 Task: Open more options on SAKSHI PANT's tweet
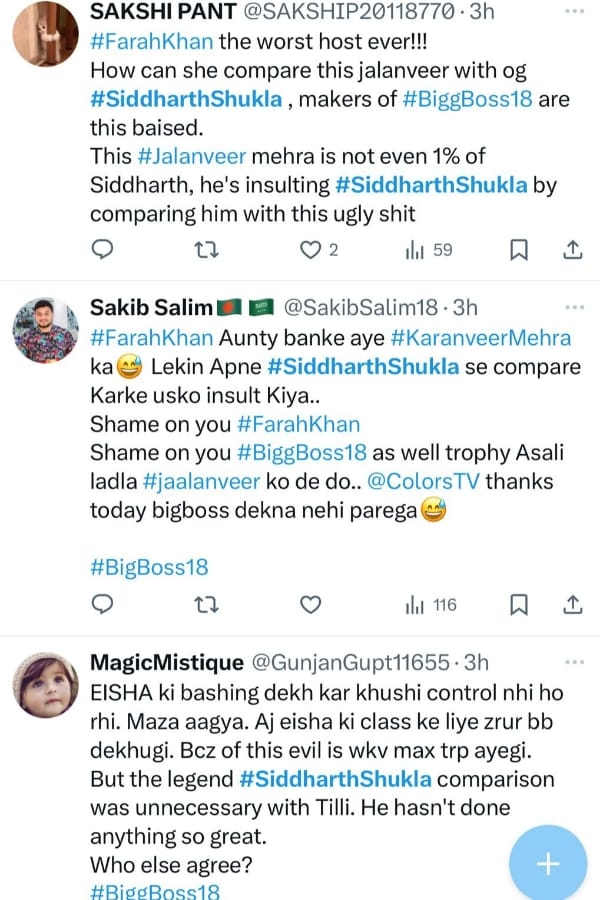click(x=574, y=12)
